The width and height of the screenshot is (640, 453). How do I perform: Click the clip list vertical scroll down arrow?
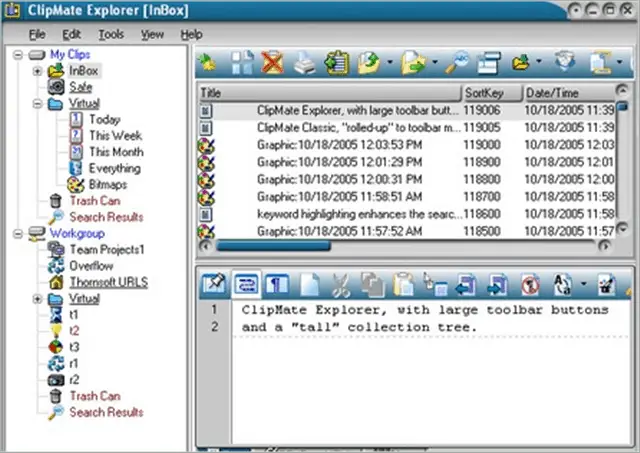point(622,228)
